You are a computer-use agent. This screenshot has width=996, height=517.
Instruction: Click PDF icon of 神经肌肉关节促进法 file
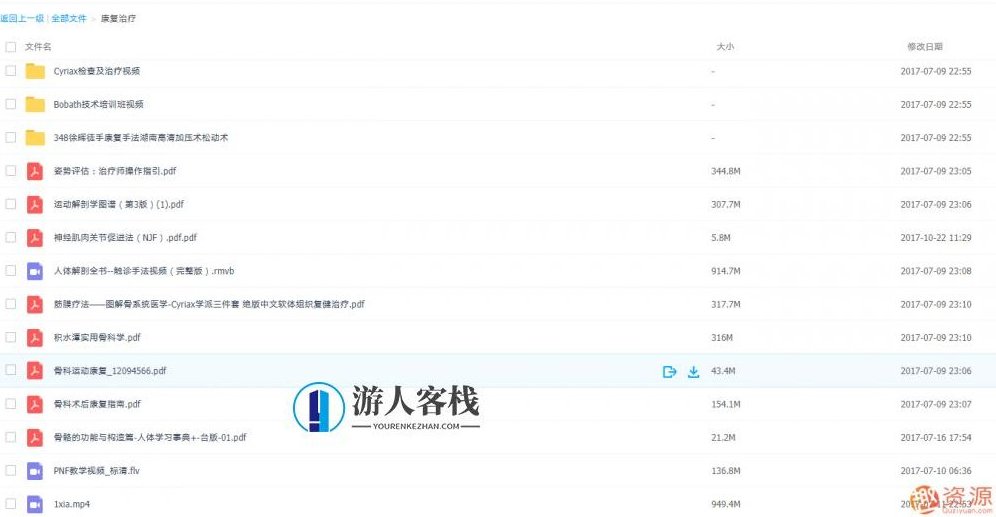pos(35,238)
